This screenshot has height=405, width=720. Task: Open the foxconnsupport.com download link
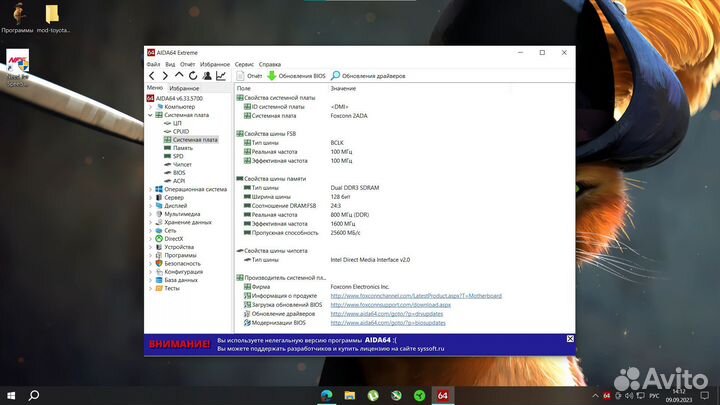390,305
